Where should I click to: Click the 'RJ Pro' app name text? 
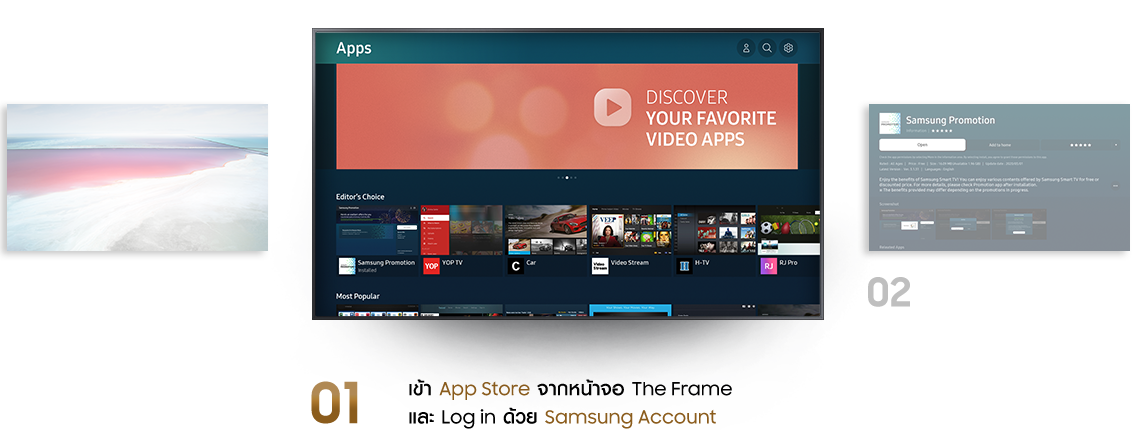coord(788,262)
